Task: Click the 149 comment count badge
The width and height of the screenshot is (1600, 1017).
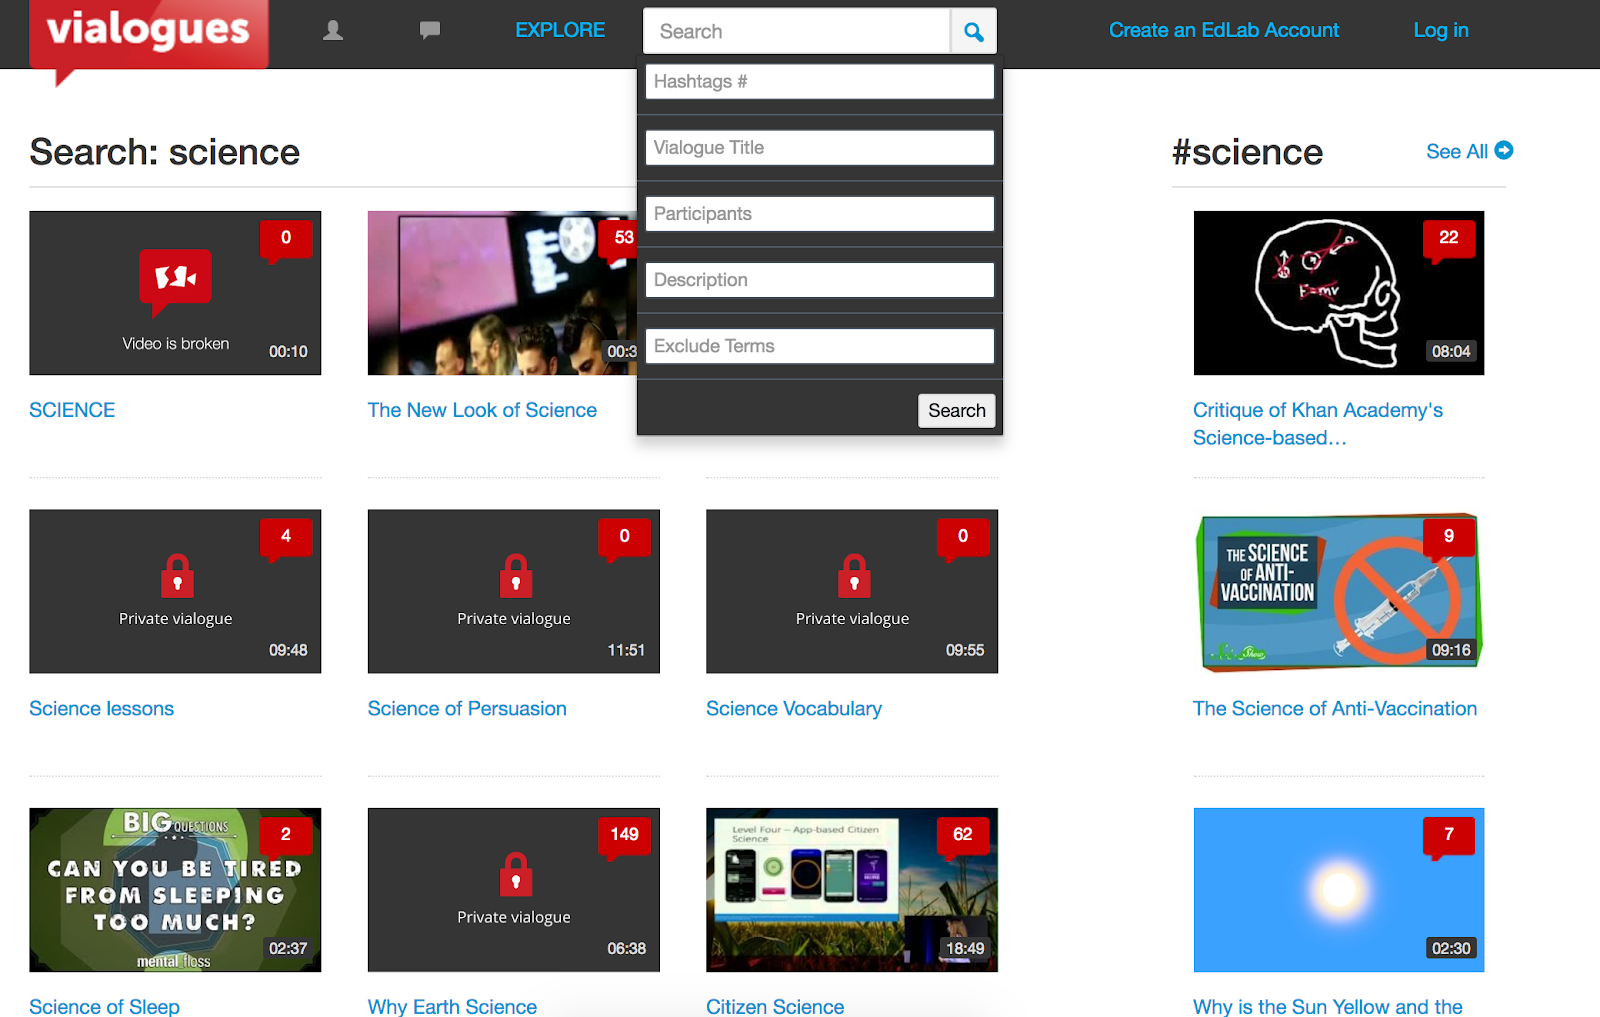Action: 625,836
